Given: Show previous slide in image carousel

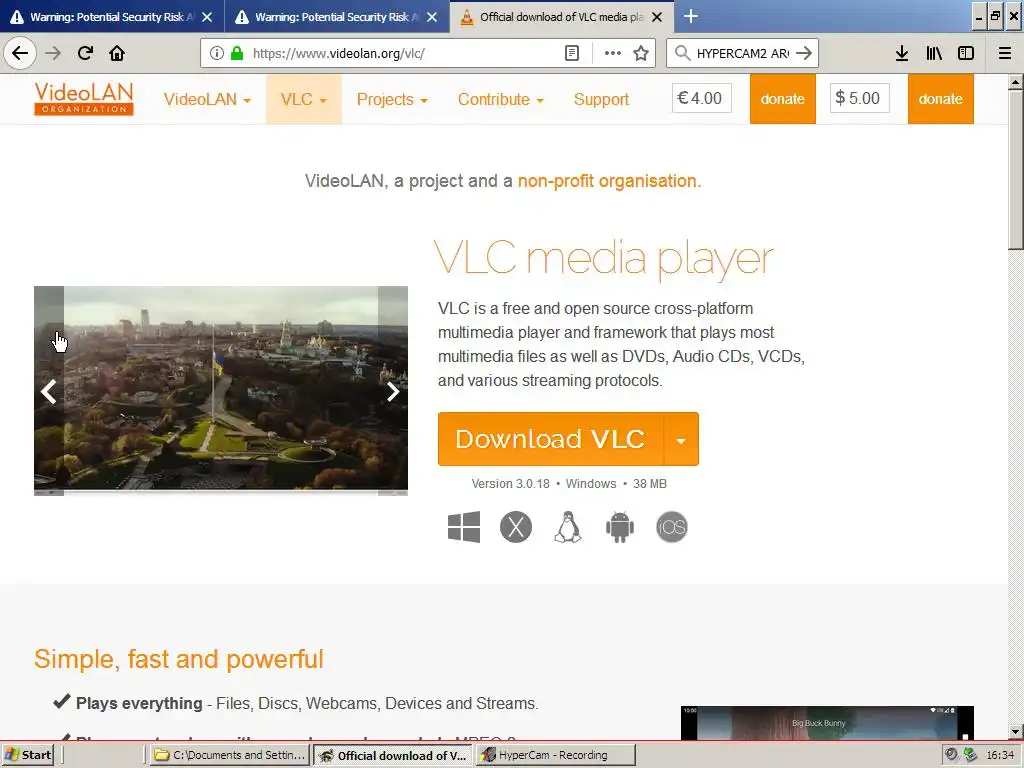Looking at the screenshot, I should coord(49,392).
